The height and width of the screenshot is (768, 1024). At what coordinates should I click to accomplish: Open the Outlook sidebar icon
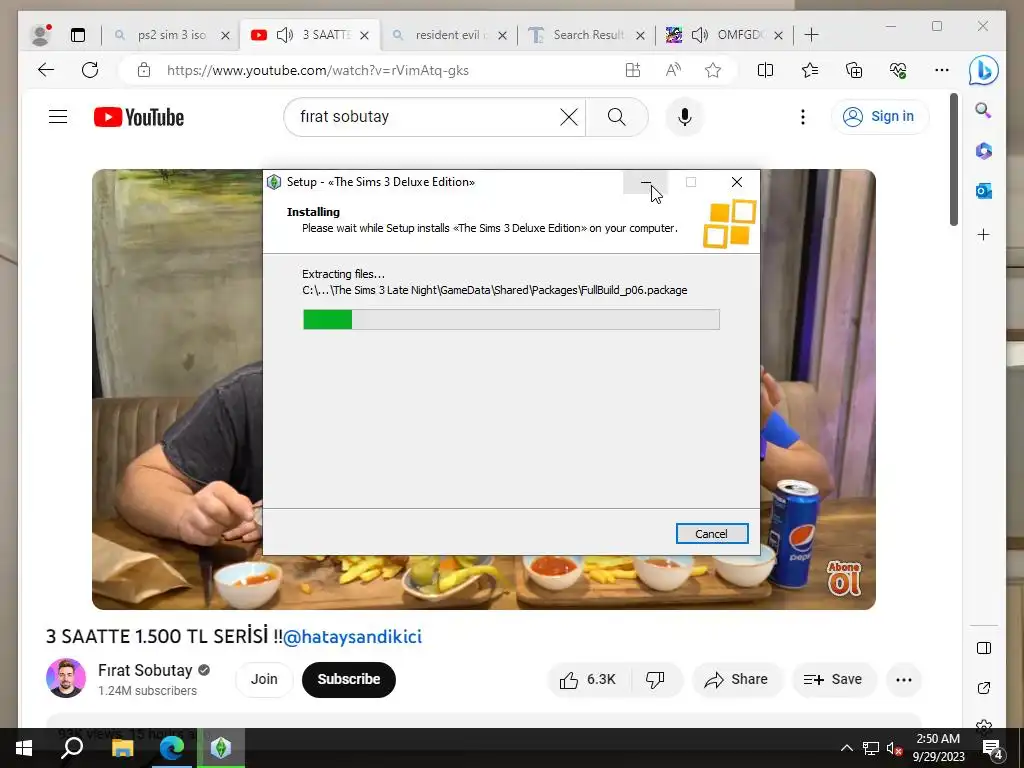coord(984,191)
